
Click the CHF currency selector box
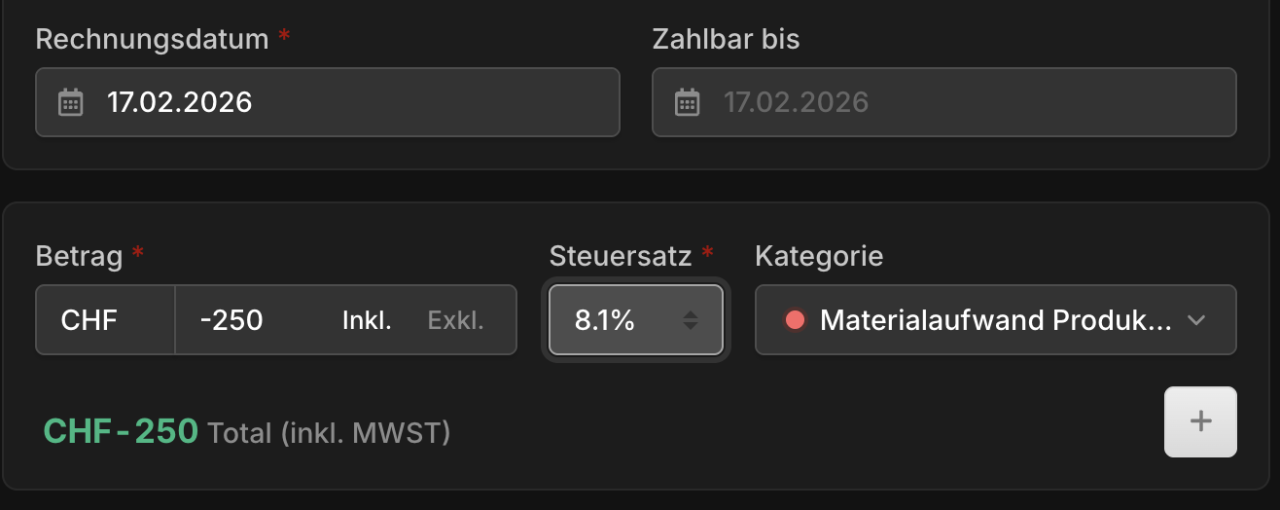(x=105, y=320)
